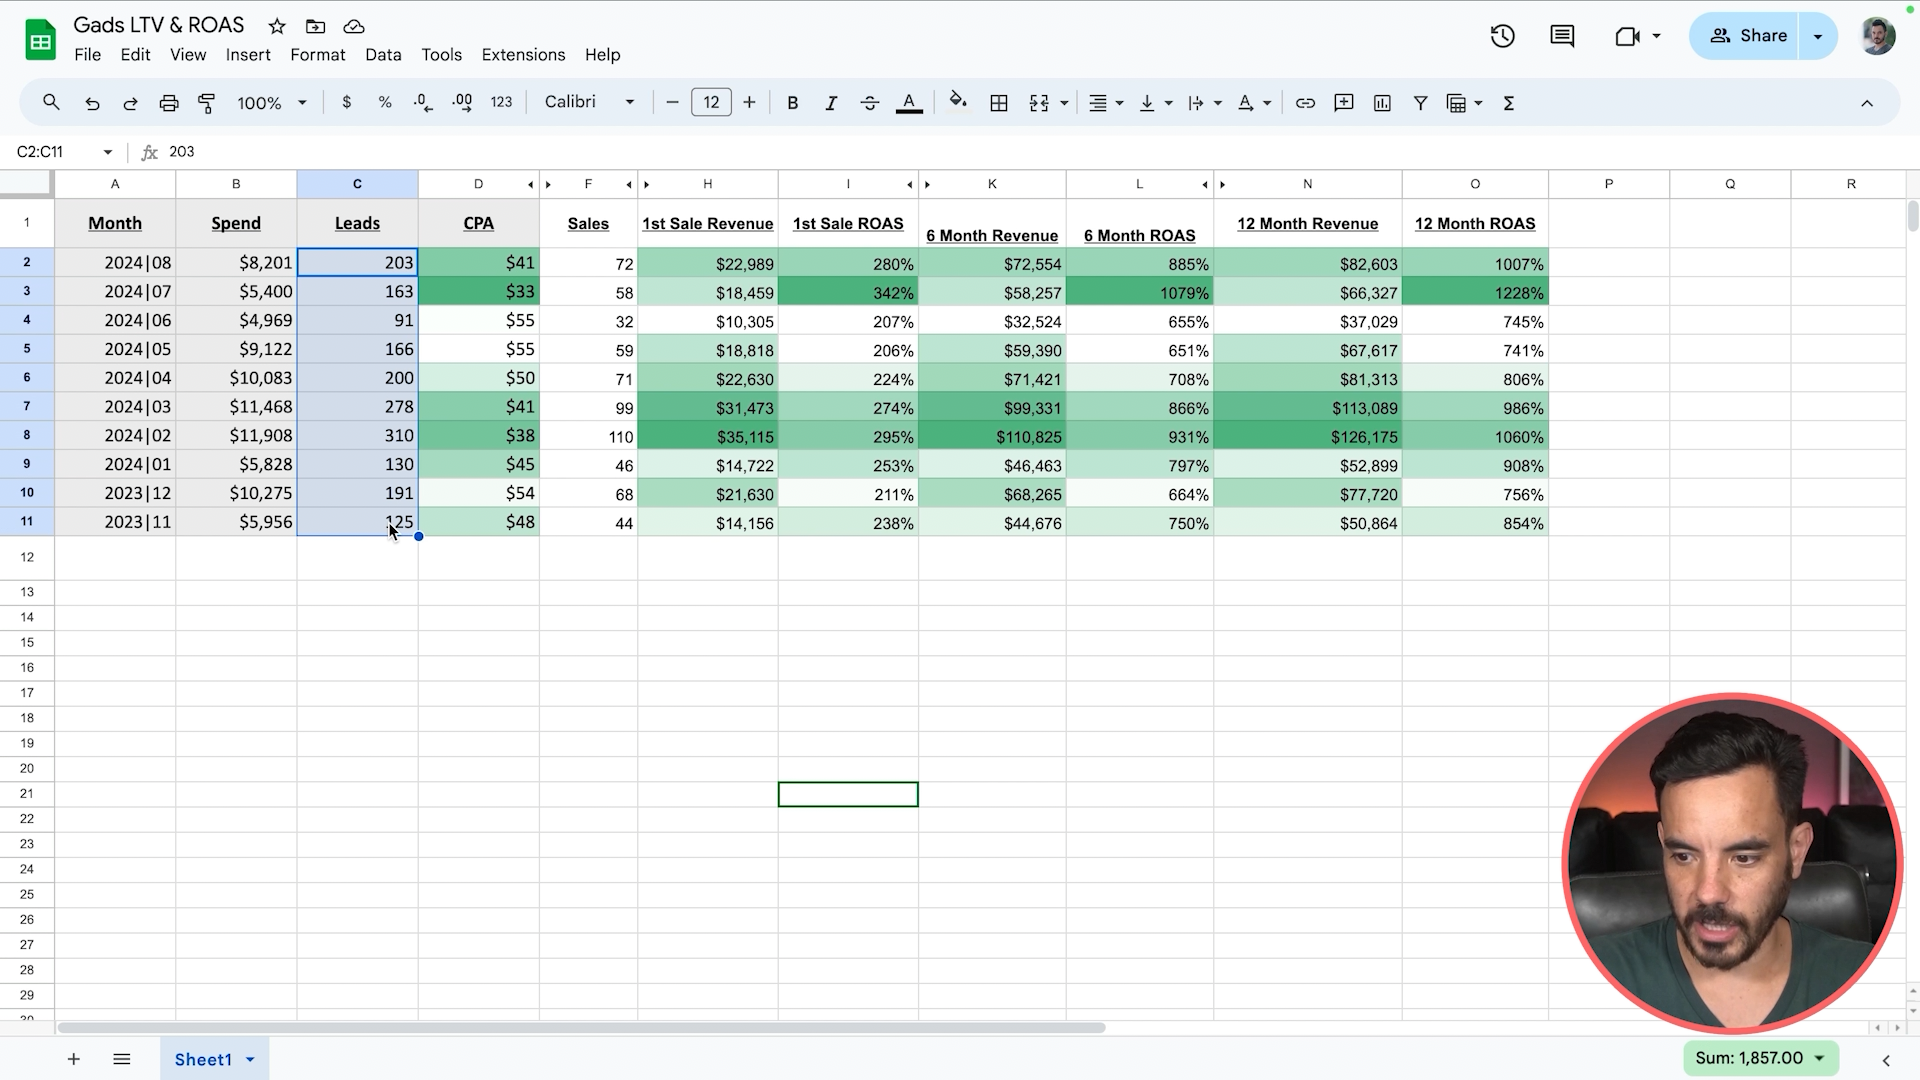This screenshot has height=1080, width=1920.
Task: Click the paint format roller icon
Action: [x=207, y=103]
